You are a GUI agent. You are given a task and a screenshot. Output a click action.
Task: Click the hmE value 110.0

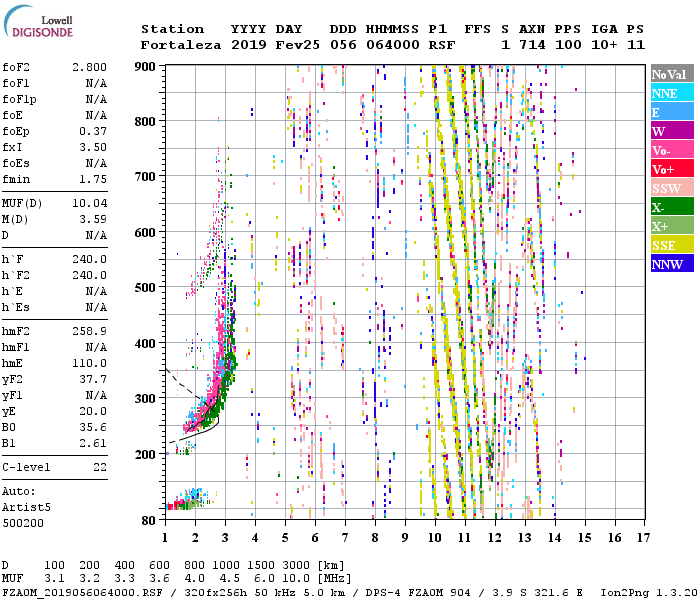pyautogui.click(x=90, y=363)
